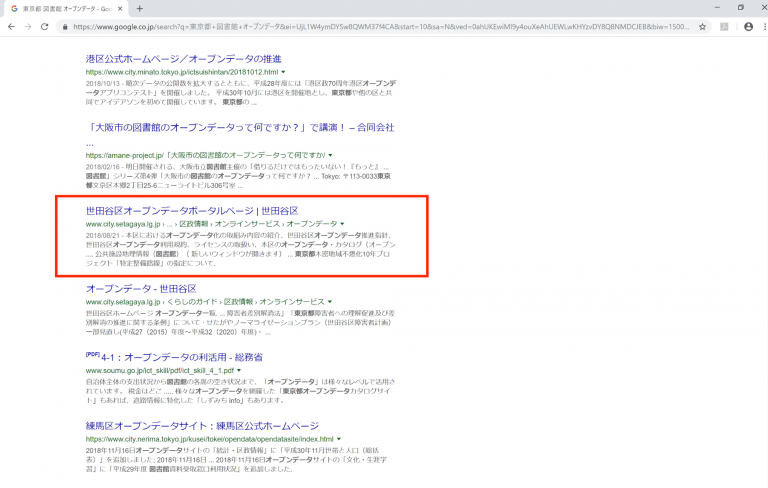Select the 東京都 図書館 オープンデータ Google tab
Image resolution: width=768 pixels, height=488 pixels.
(x=66, y=8)
